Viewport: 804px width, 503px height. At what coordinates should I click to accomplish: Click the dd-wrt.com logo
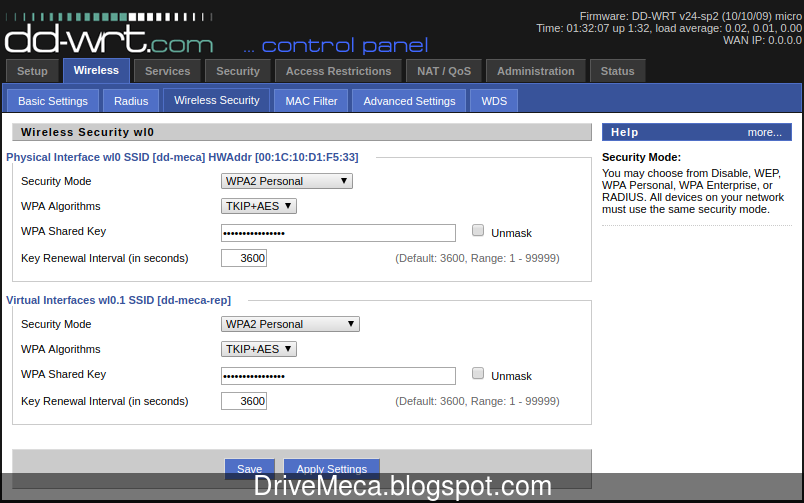109,34
